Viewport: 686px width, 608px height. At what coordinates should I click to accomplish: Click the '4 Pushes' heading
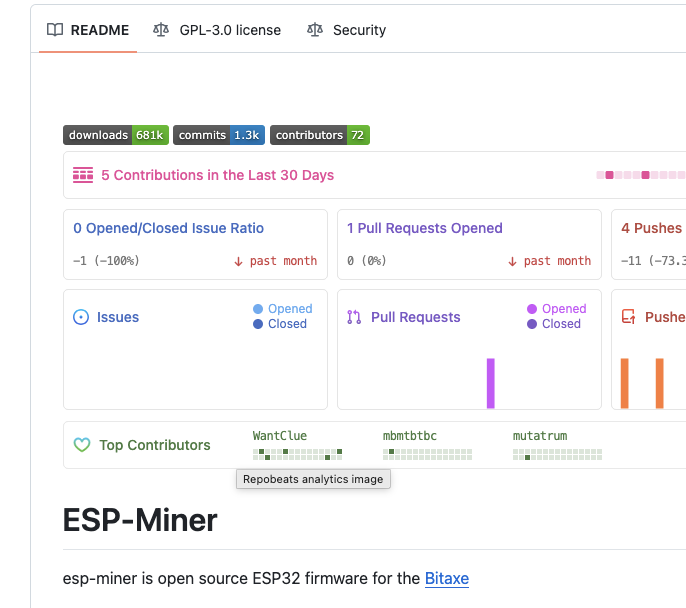(652, 228)
